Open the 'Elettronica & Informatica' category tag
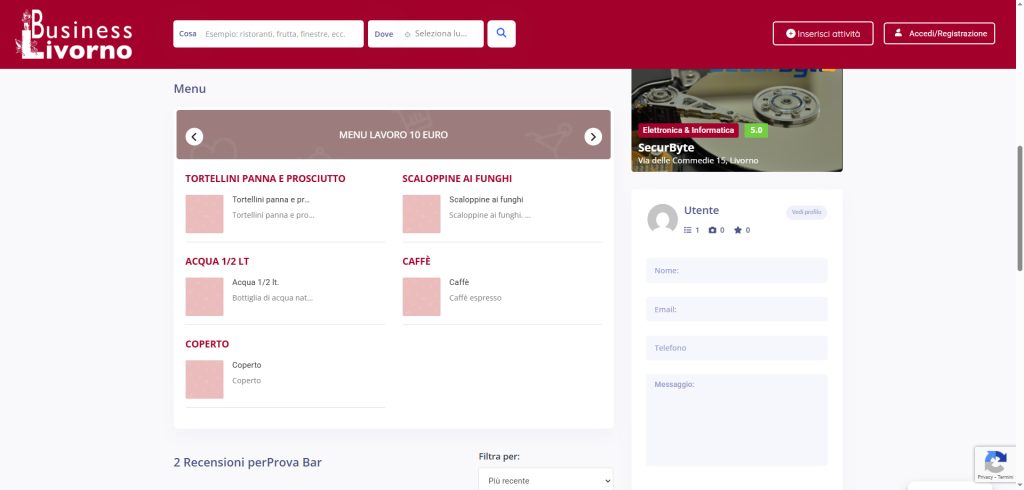 click(x=688, y=130)
